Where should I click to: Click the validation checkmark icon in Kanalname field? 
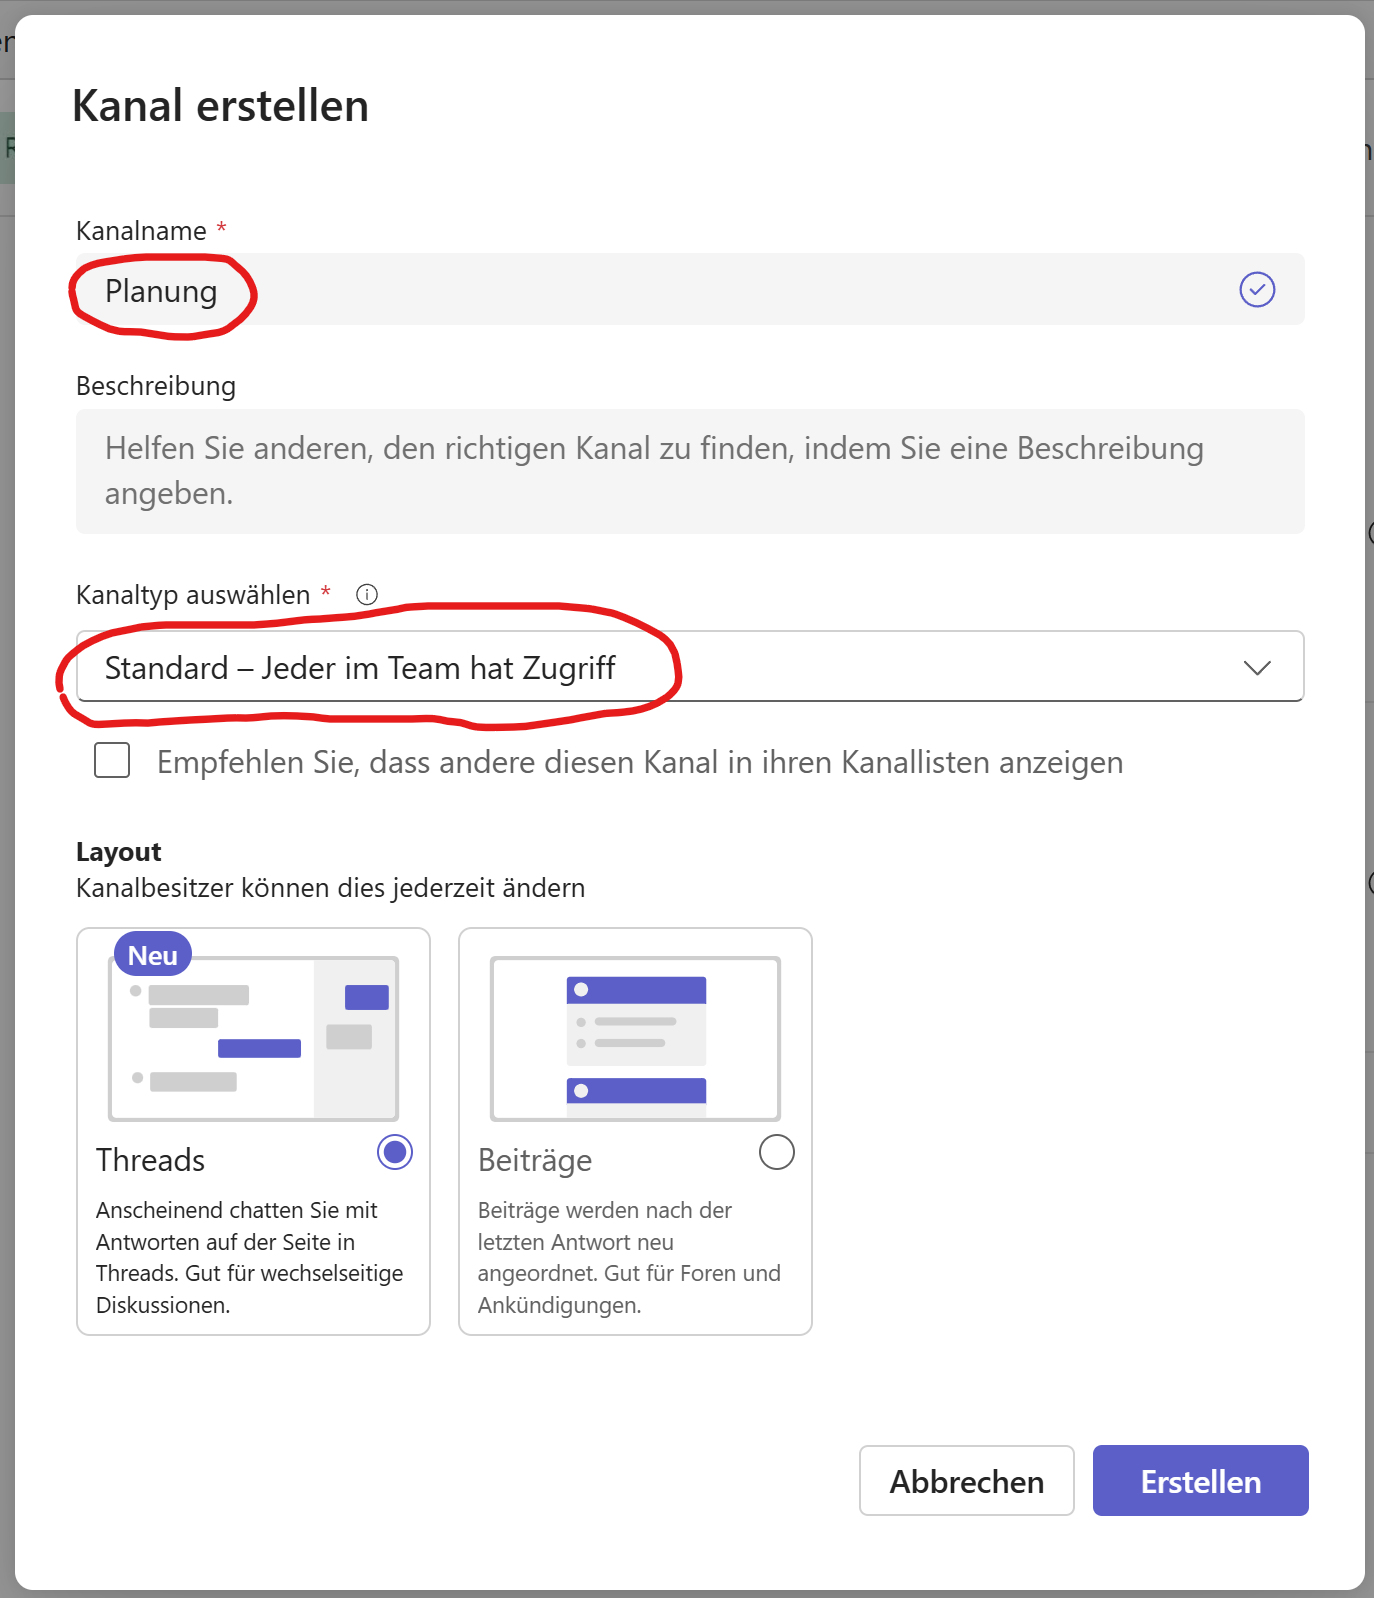(x=1257, y=290)
